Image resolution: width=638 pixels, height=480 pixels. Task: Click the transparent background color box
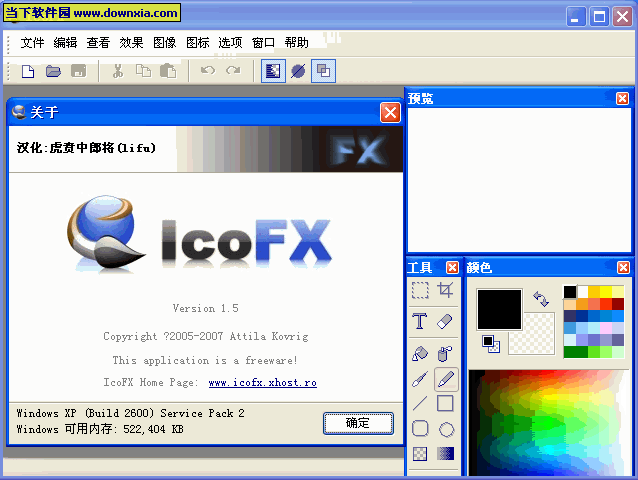coord(538,340)
